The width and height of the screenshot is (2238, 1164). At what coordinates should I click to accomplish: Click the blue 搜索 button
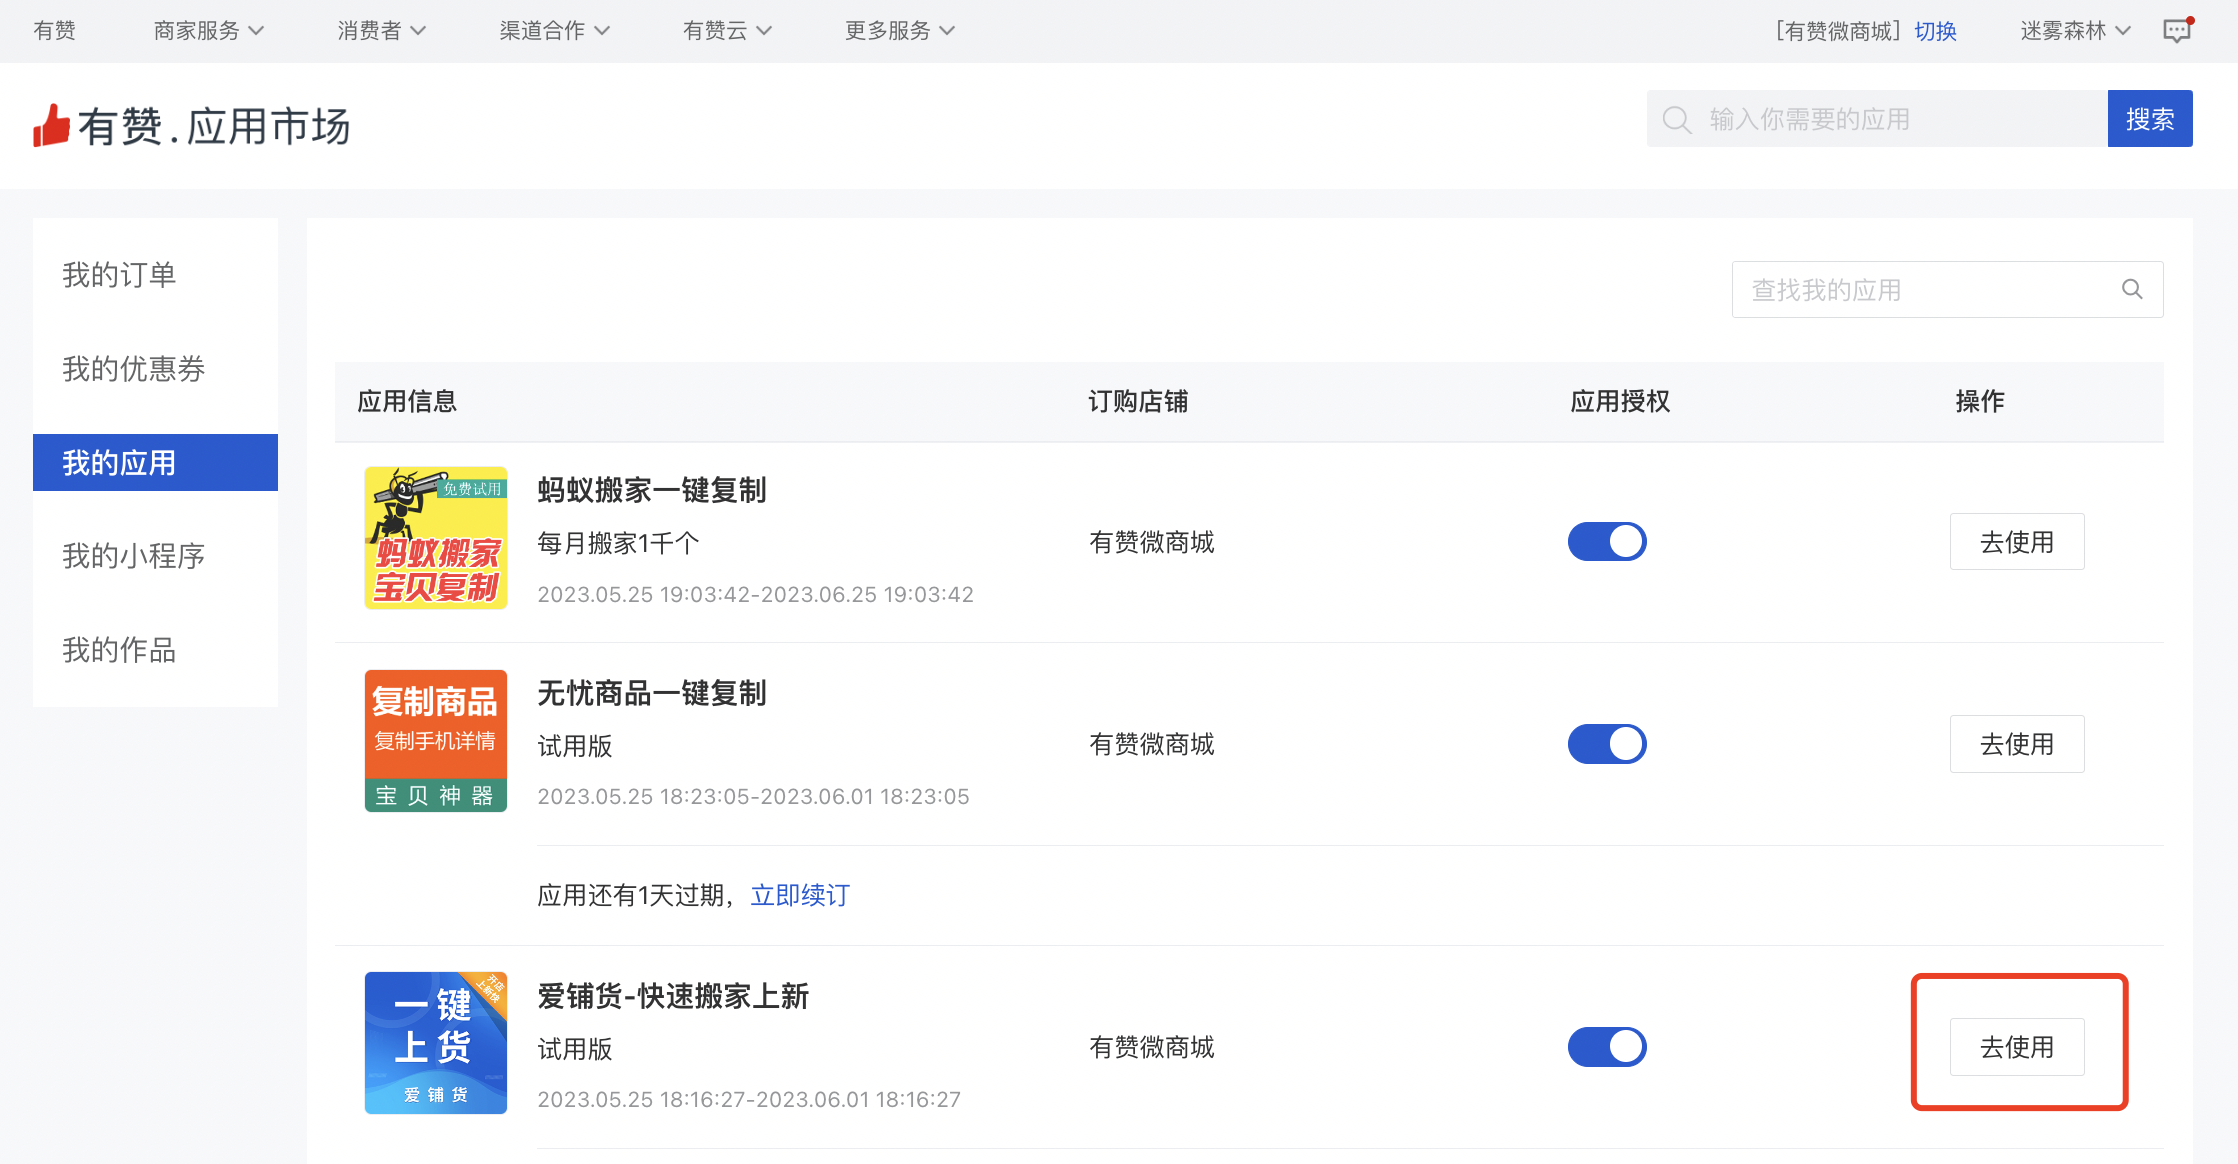pyautogui.click(x=2150, y=119)
